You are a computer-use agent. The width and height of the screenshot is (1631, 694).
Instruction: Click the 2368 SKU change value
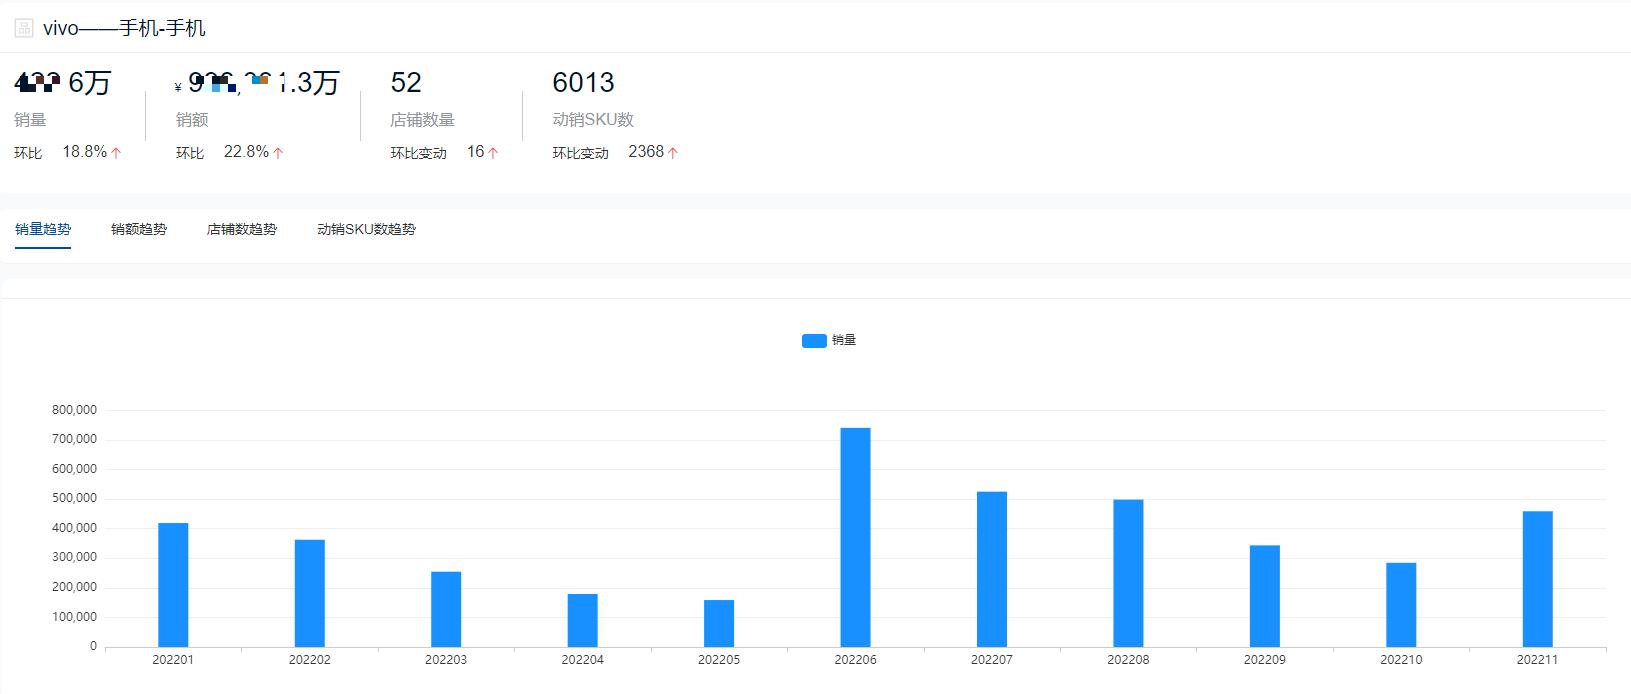(x=646, y=152)
